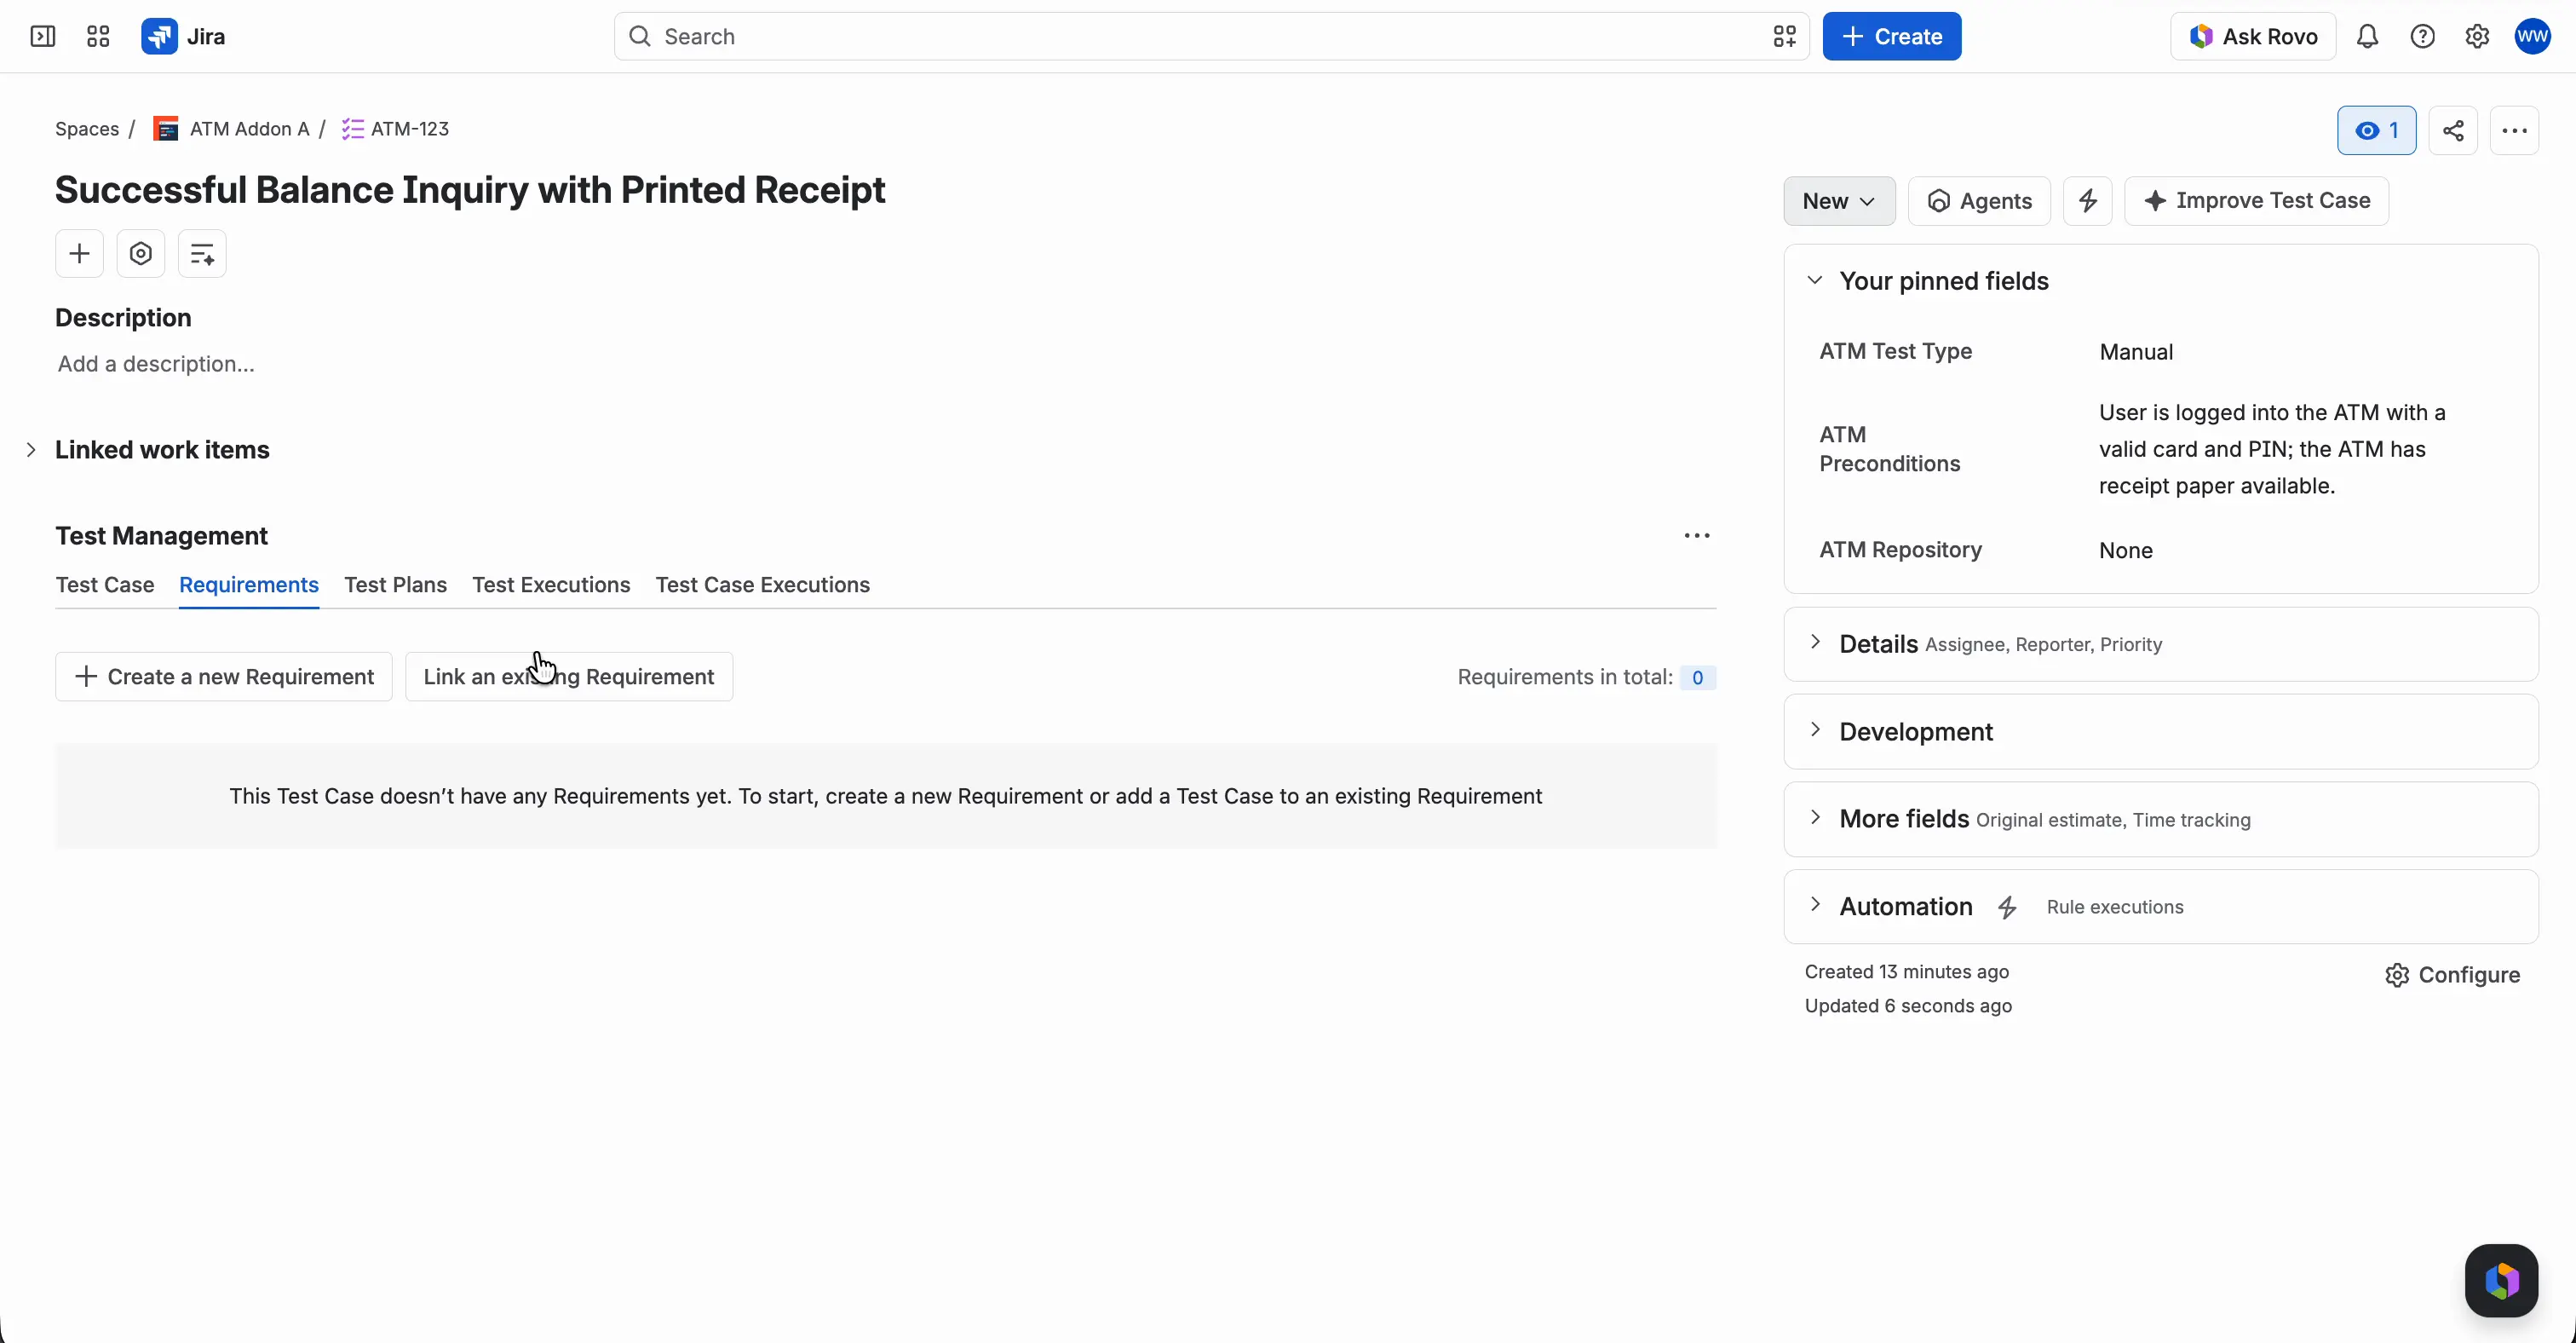Toggle watching this work item
This screenshot has width=2576, height=1343.
(2377, 131)
